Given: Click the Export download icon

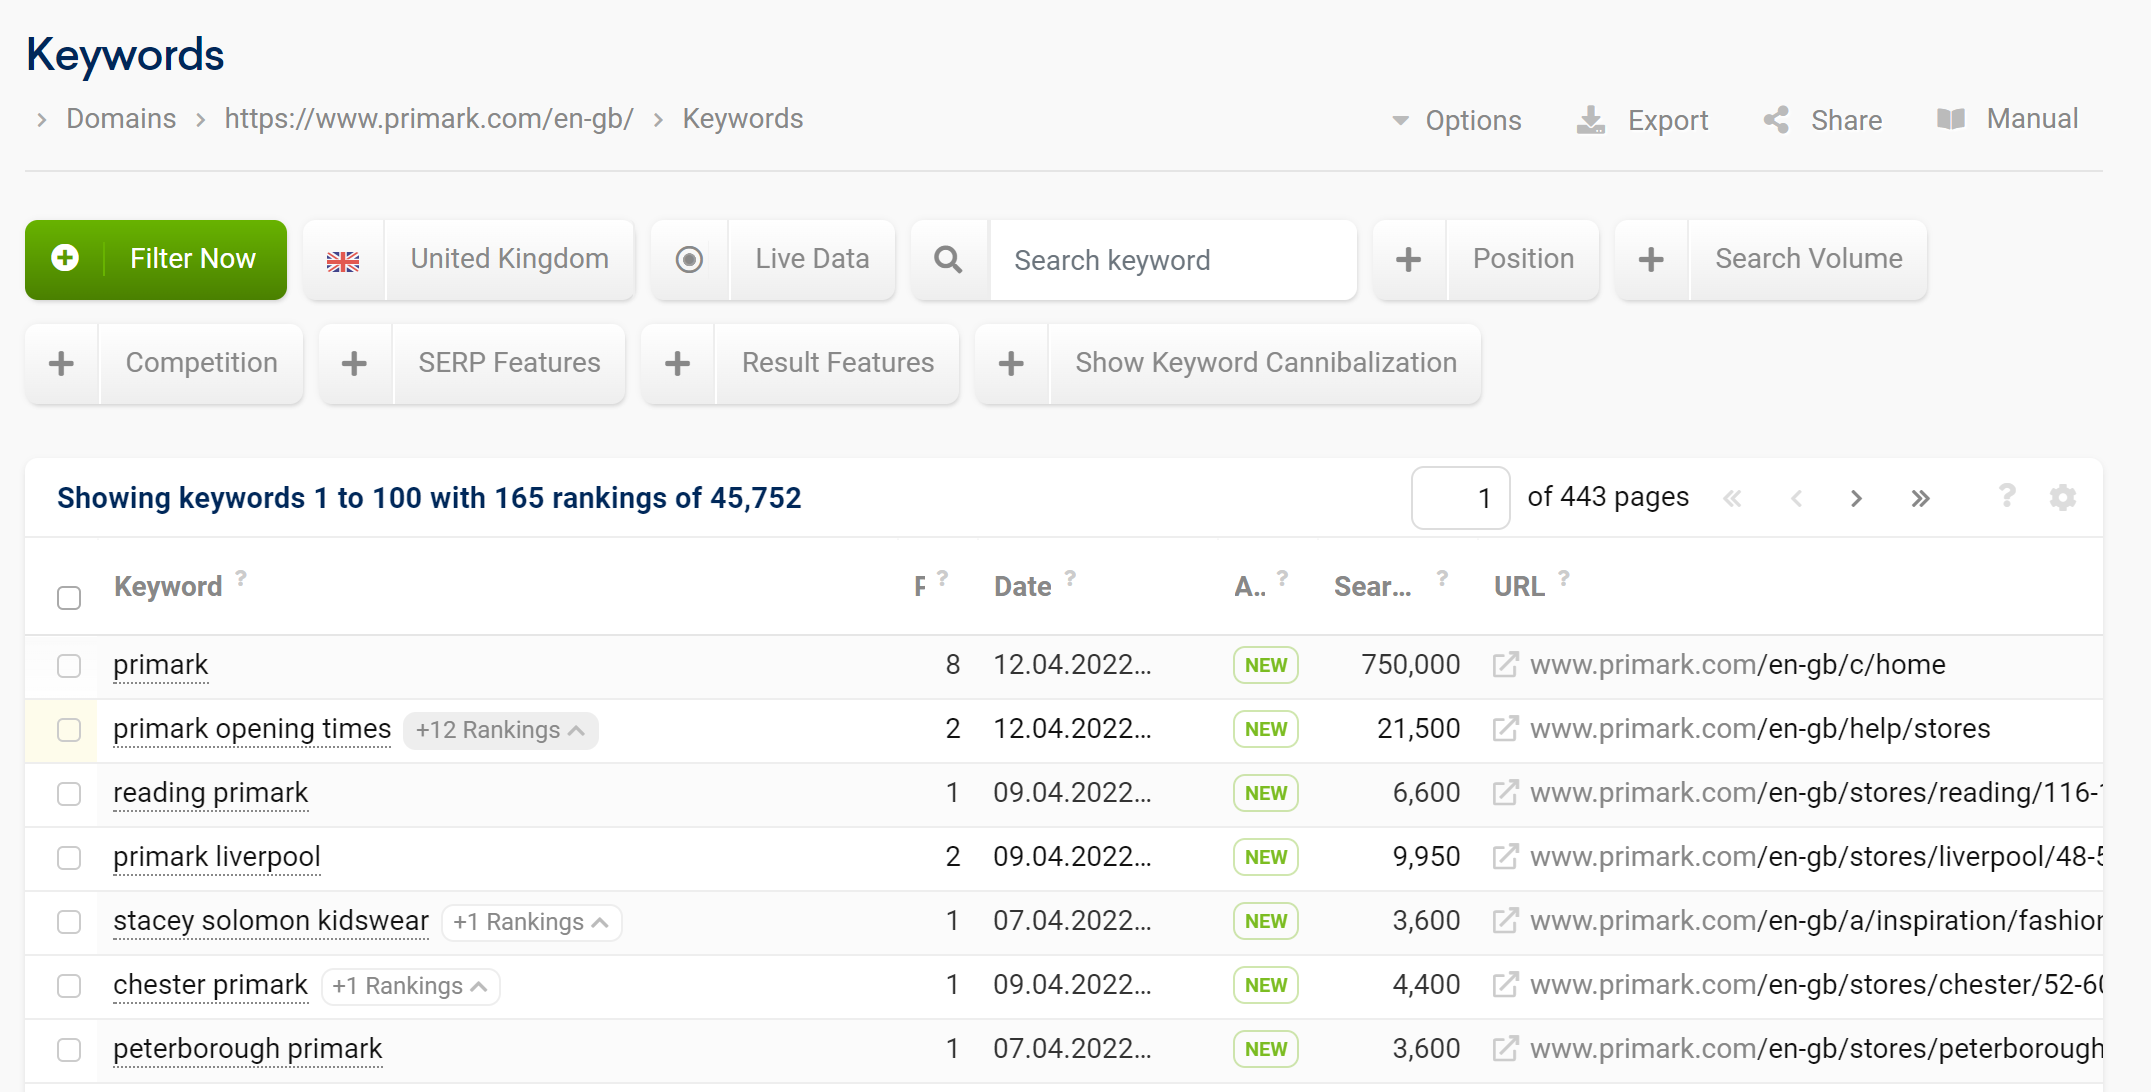Looking at the screenshot, I should pyautogui.click(x=1590, y=120).
